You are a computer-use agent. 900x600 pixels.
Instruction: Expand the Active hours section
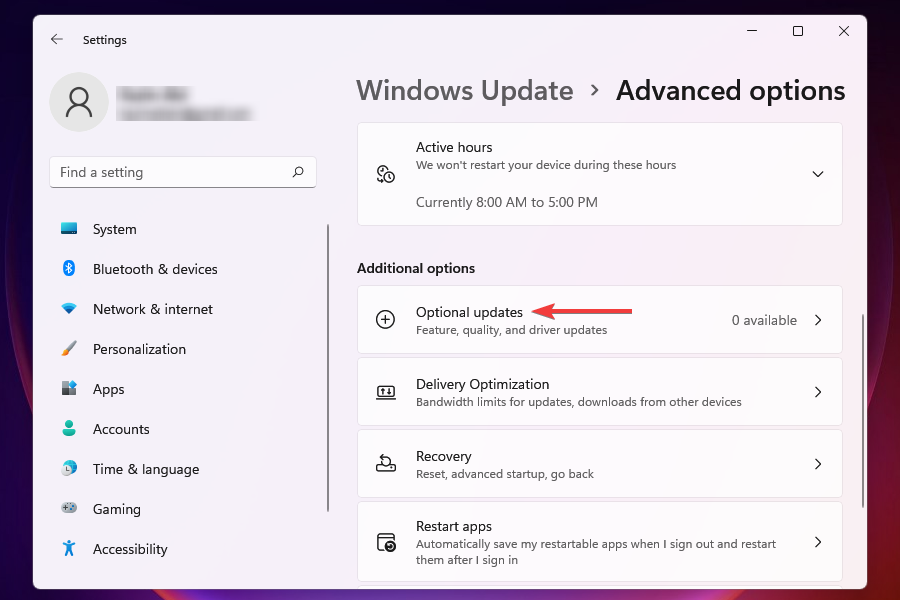click(x=817, y=174)
